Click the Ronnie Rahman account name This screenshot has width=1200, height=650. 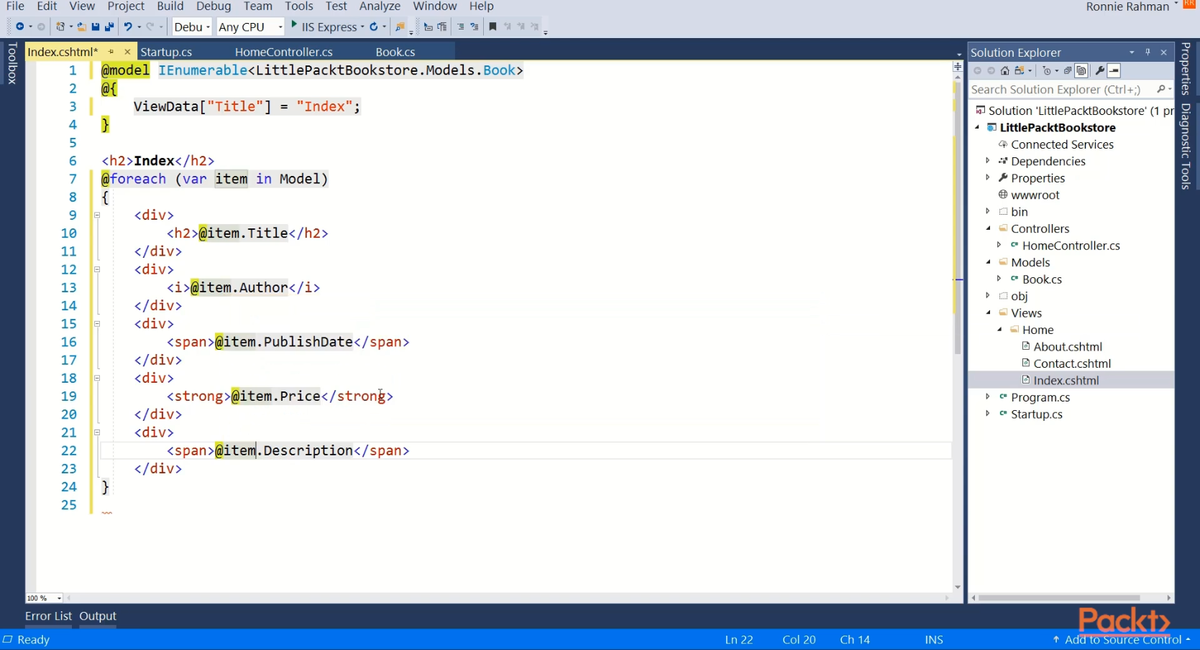click(x=1127, y=7)
